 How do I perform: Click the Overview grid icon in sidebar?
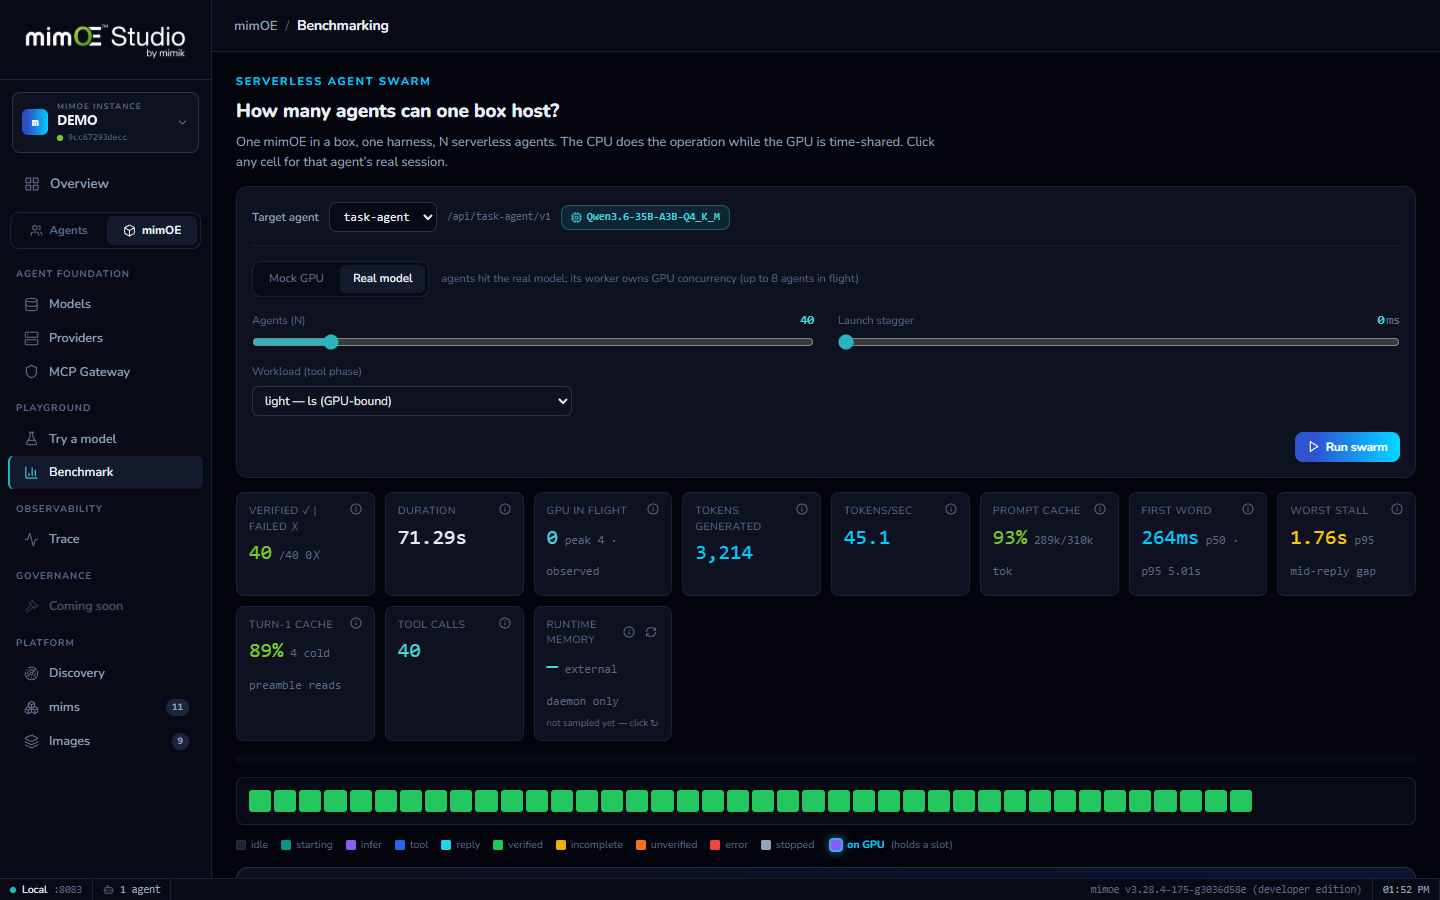pyautogui.click(x=32, y=184)
